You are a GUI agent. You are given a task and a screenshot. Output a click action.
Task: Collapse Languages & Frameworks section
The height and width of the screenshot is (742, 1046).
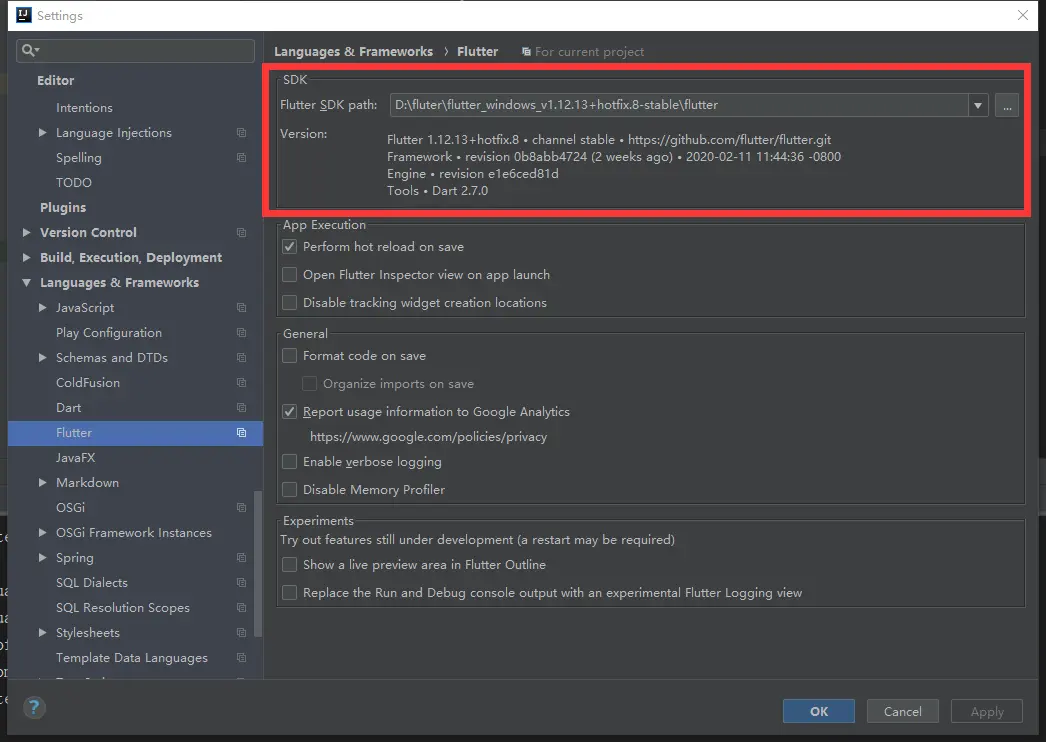[27, 282]
